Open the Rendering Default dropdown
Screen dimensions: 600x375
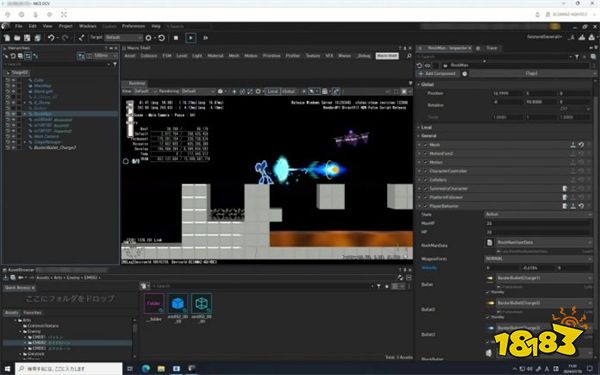[198, 91]
